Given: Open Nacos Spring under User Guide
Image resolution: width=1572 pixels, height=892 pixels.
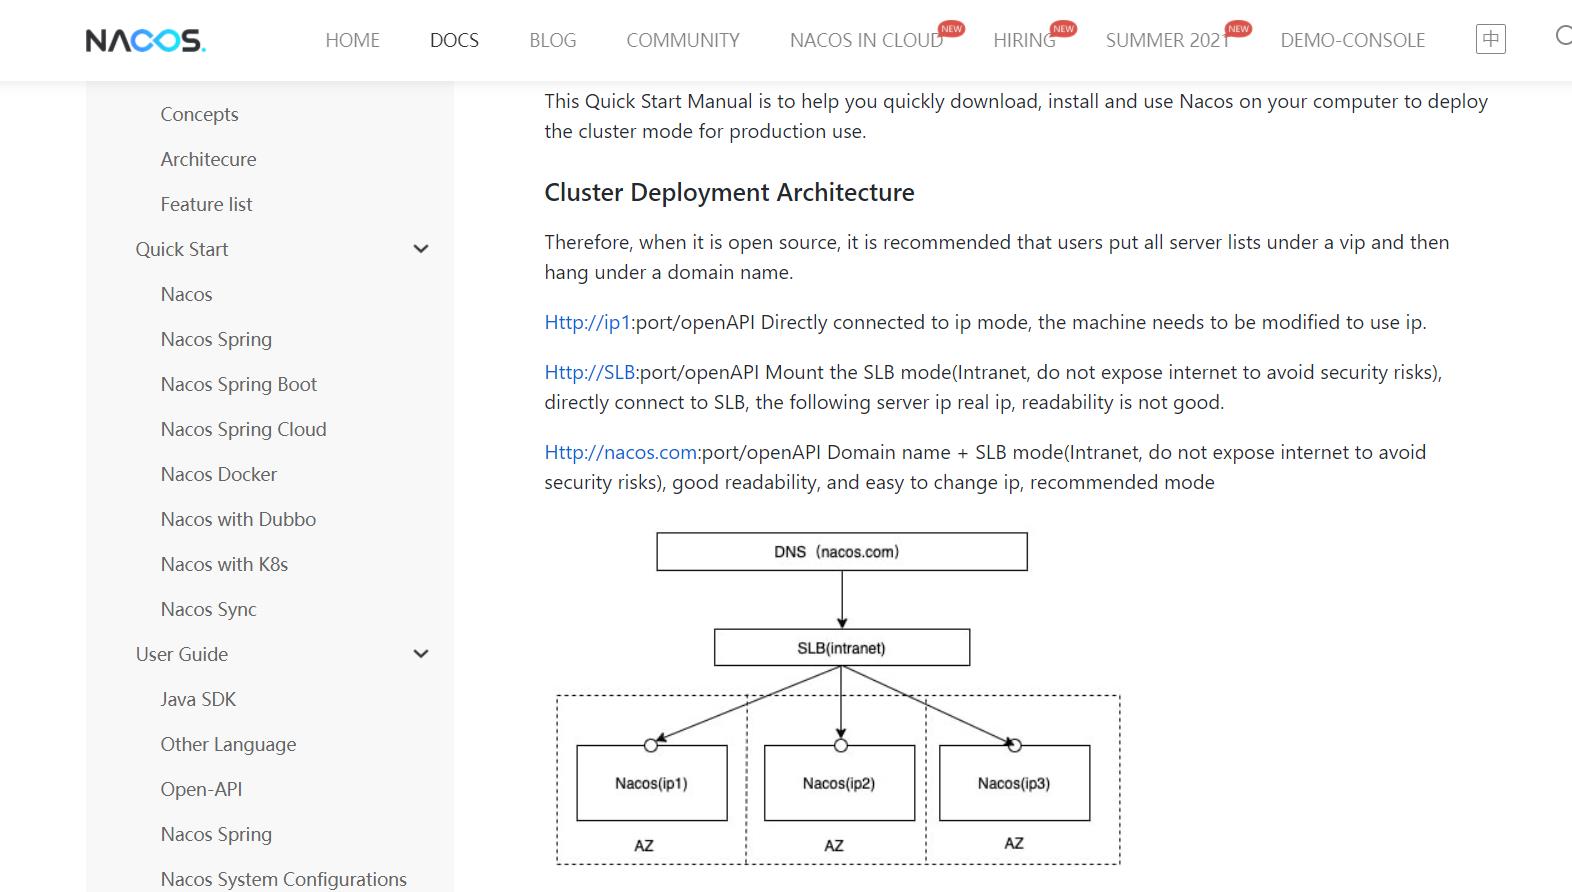Looking at the screenshot, I should (216, 834).
